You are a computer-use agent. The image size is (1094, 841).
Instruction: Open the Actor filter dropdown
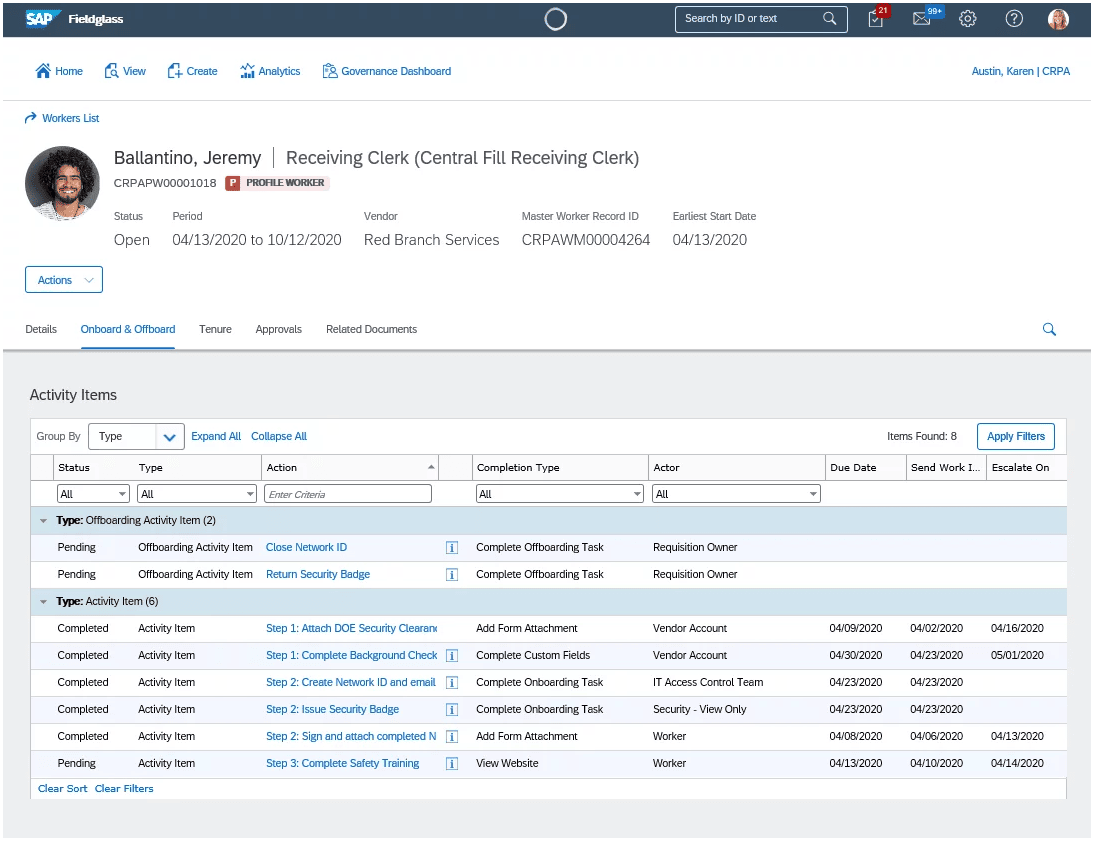736,494
